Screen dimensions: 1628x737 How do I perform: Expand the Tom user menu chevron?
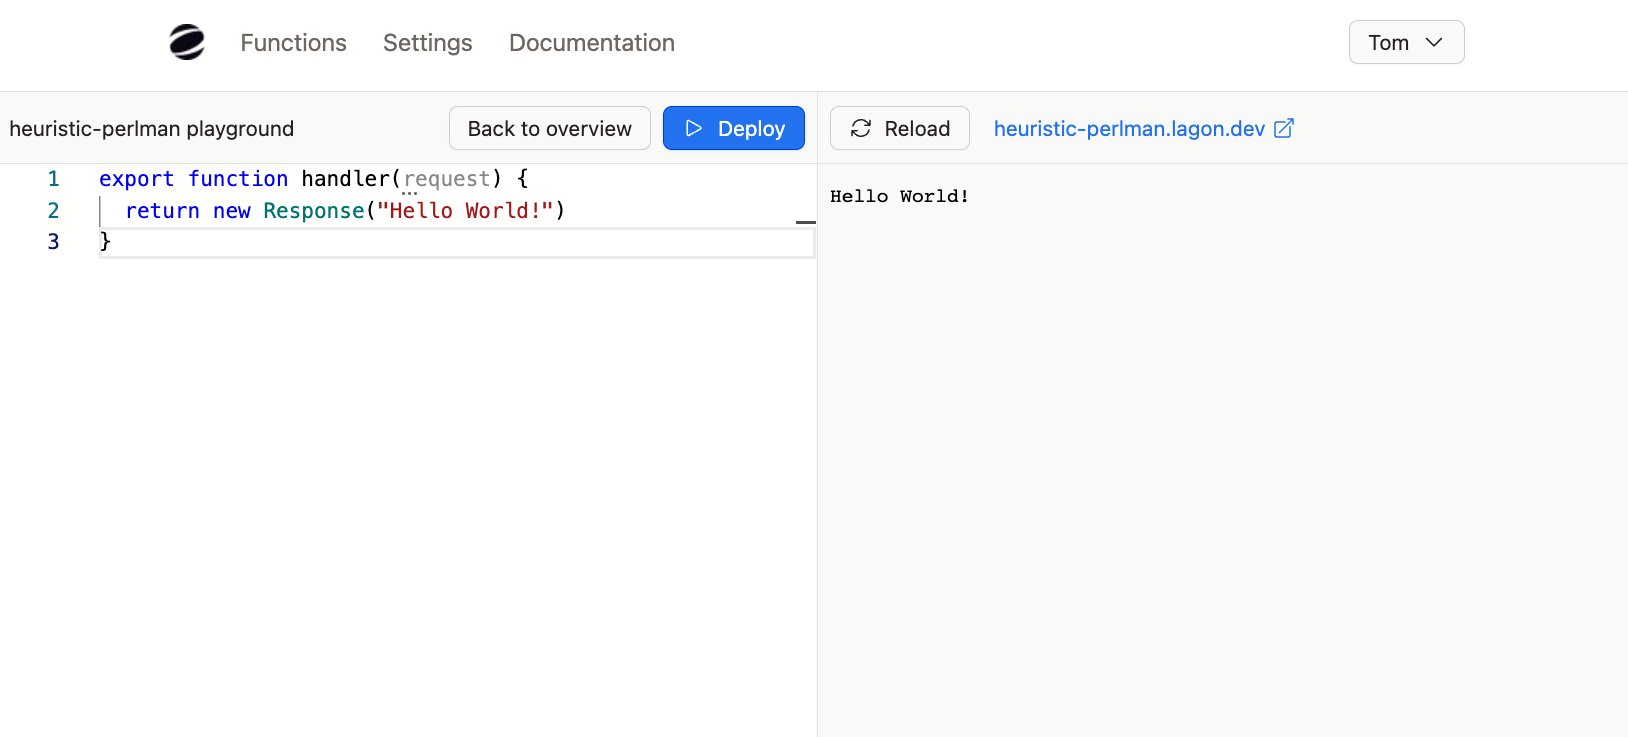pos(1434,42)
